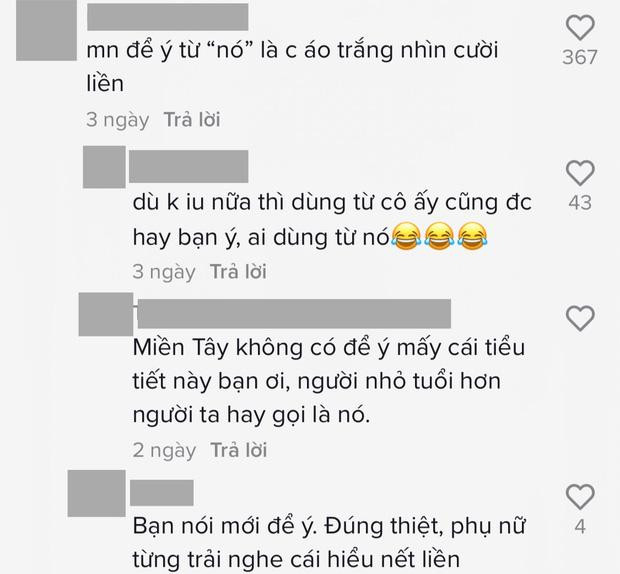Click Trả lời under the Miền Tây comment
The width and height of the screenshot is (620, 574).
coord(238,450)
